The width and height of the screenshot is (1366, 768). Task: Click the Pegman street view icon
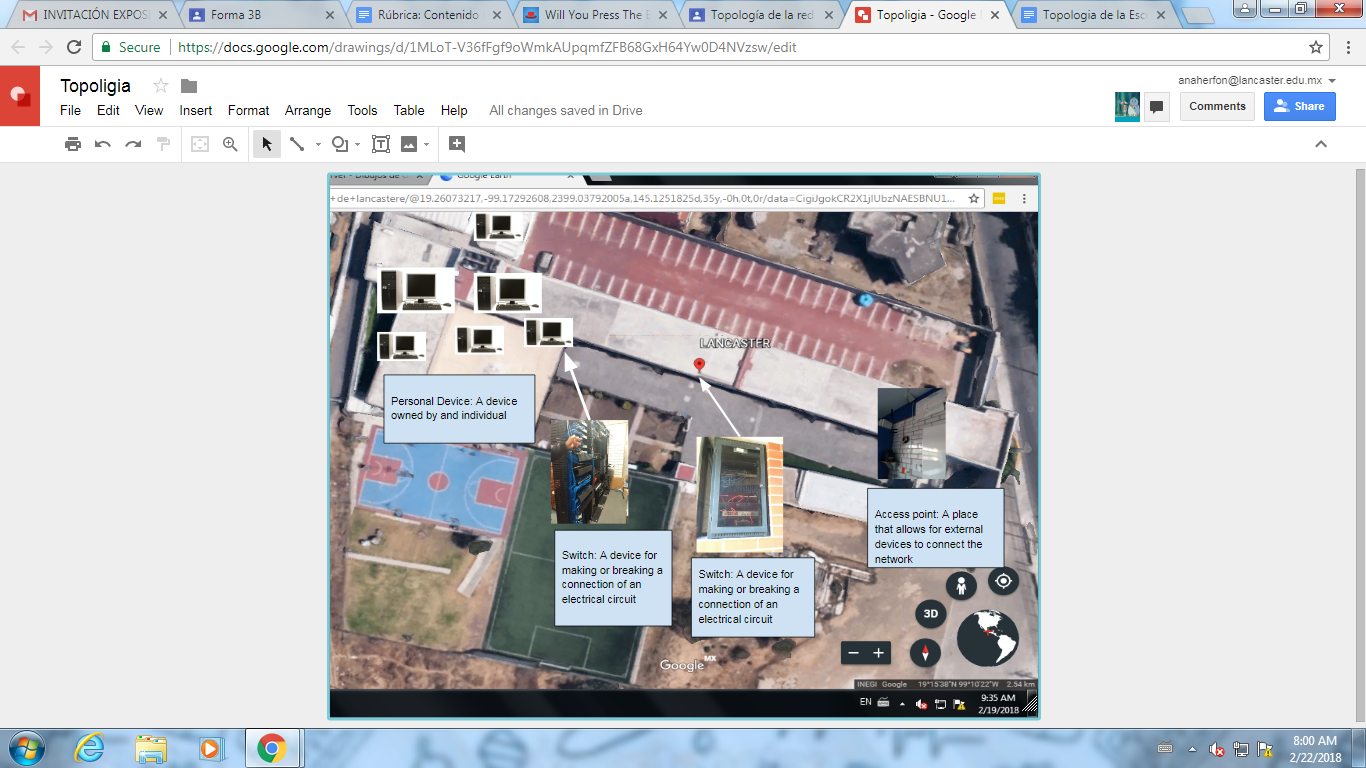click(x=962, y=586)
